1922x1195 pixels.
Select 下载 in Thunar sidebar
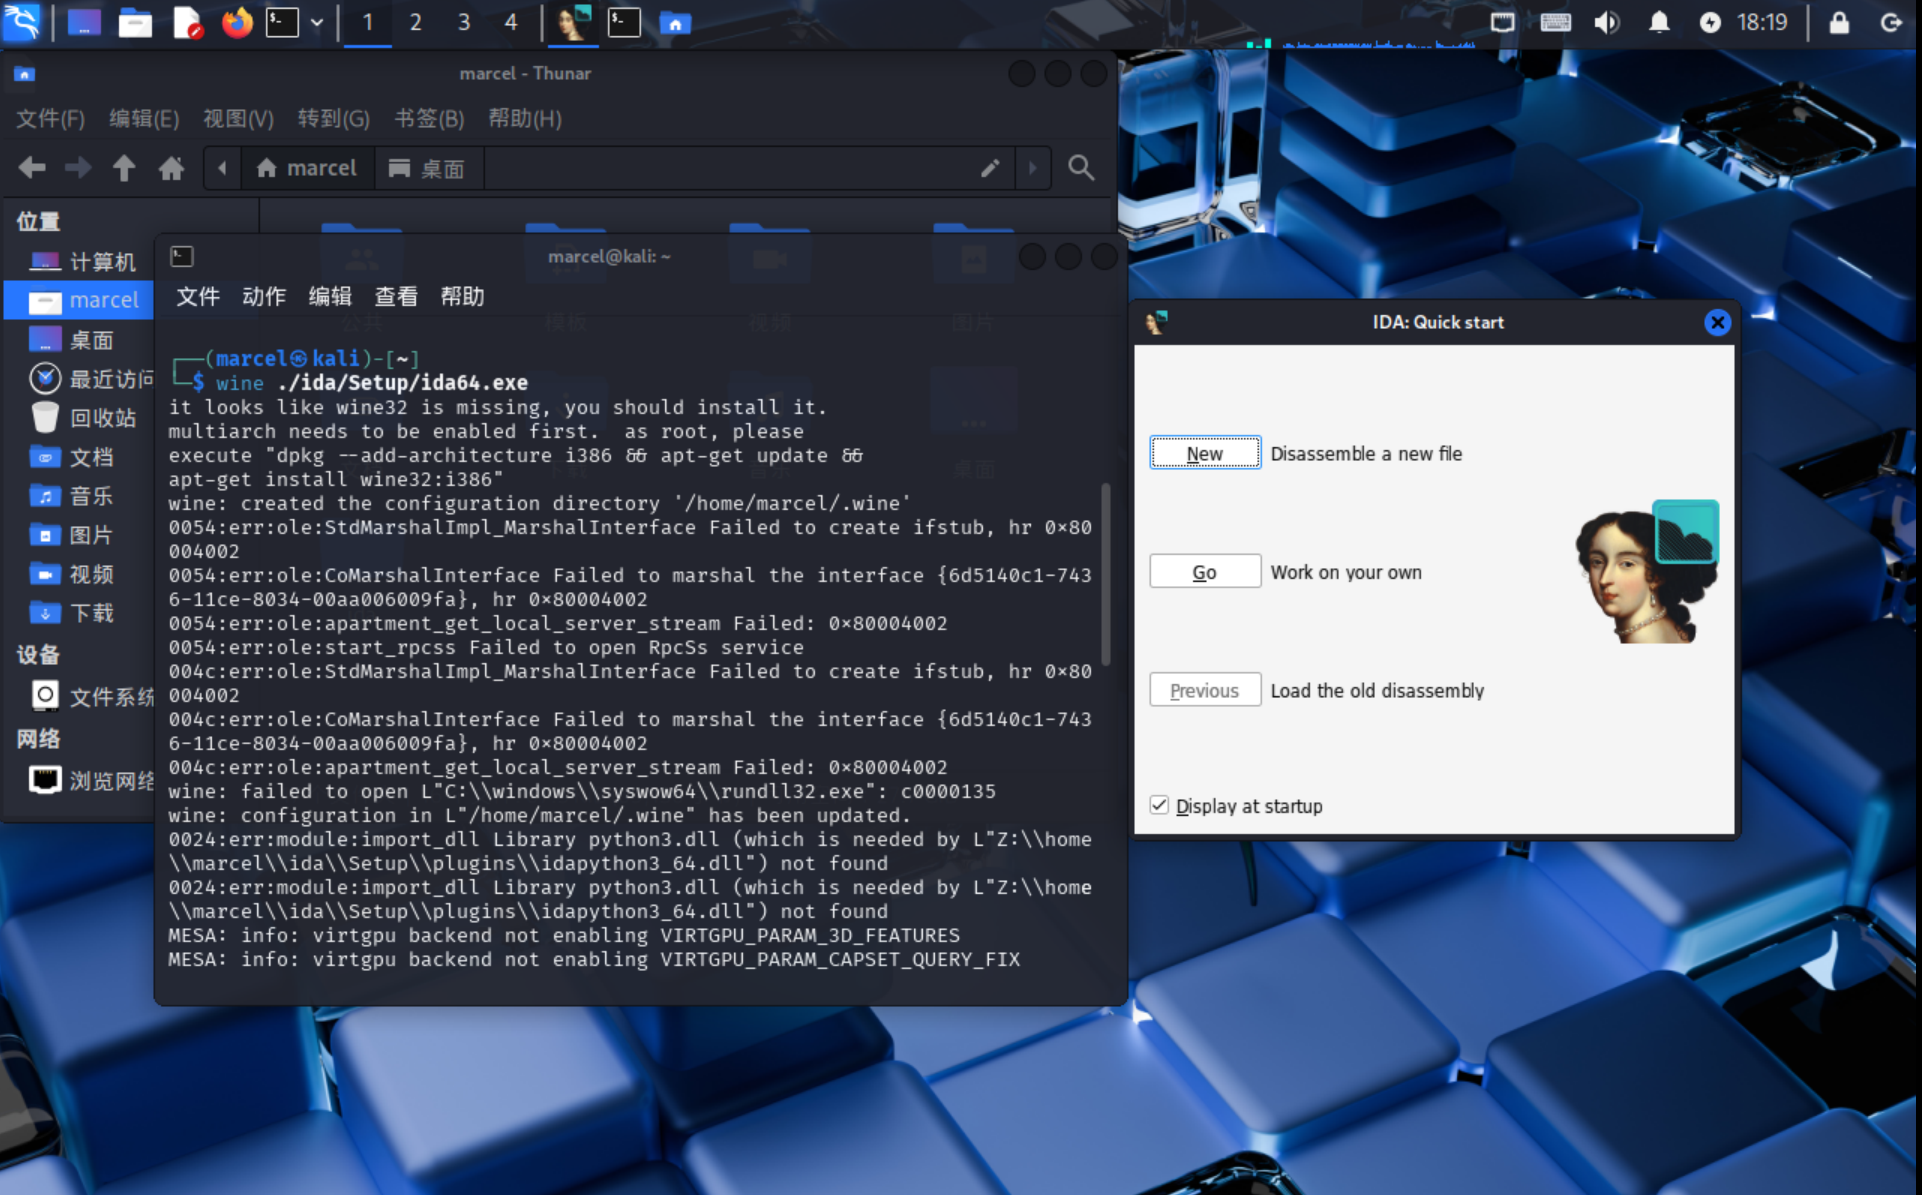(x=90, y=613)
